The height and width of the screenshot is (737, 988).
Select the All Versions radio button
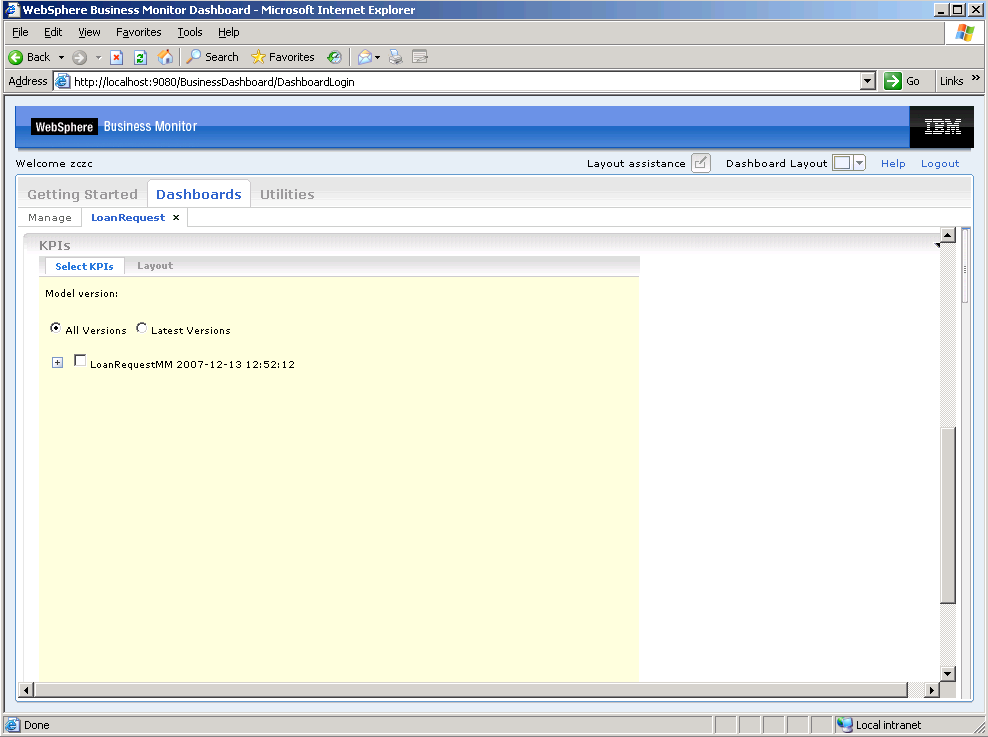coord(56,329)
